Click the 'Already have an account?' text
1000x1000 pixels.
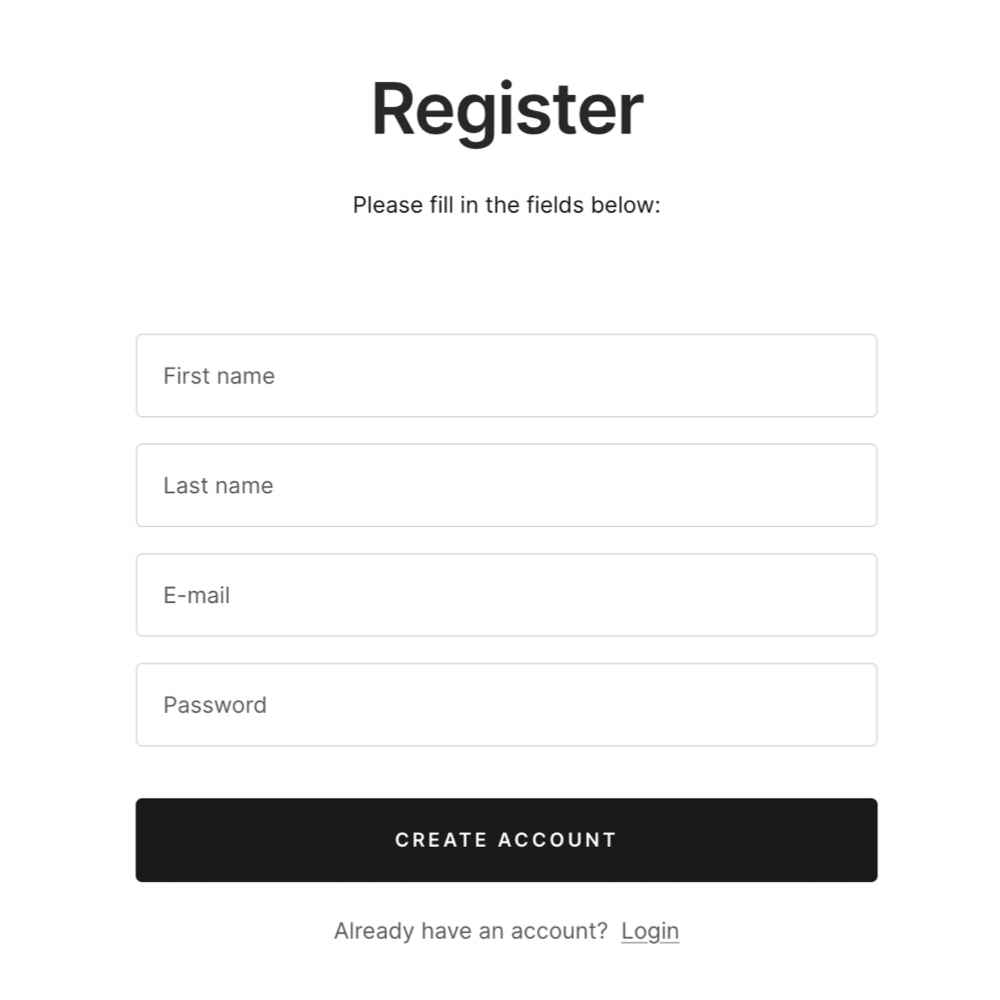coord(470,931)
